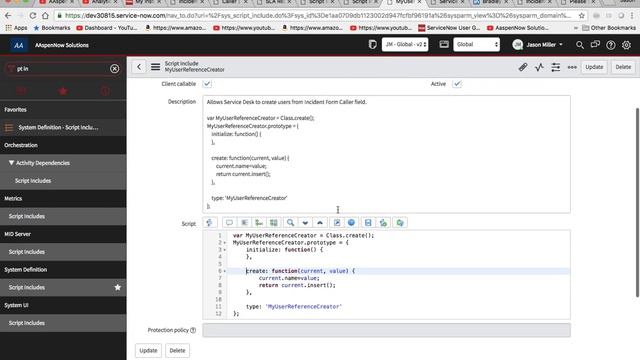Uncheck the Active checkbox
640x360 pixels.
[457, 84]
